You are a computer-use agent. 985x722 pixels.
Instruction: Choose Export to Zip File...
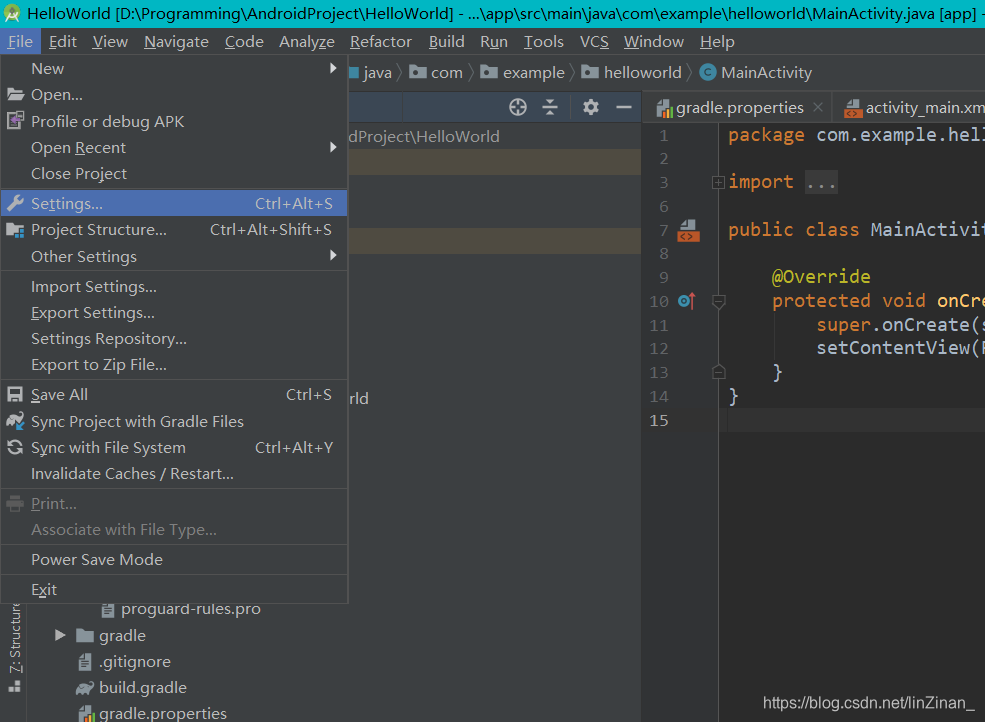tap(174, 364)
